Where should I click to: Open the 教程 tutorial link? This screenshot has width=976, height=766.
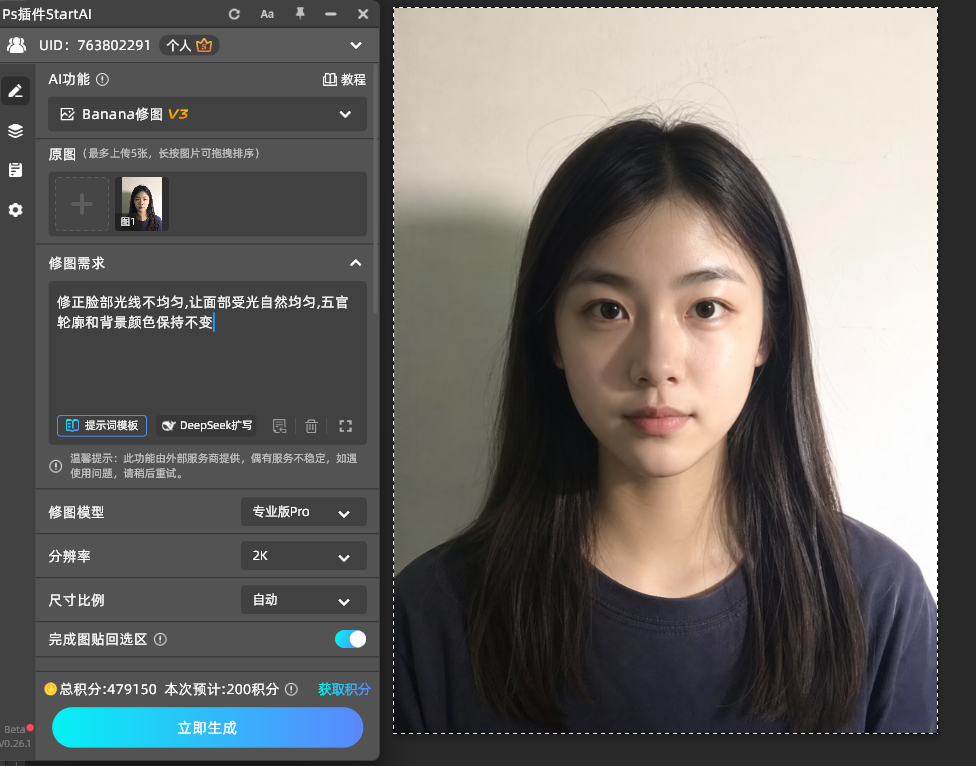pos(344,80)
